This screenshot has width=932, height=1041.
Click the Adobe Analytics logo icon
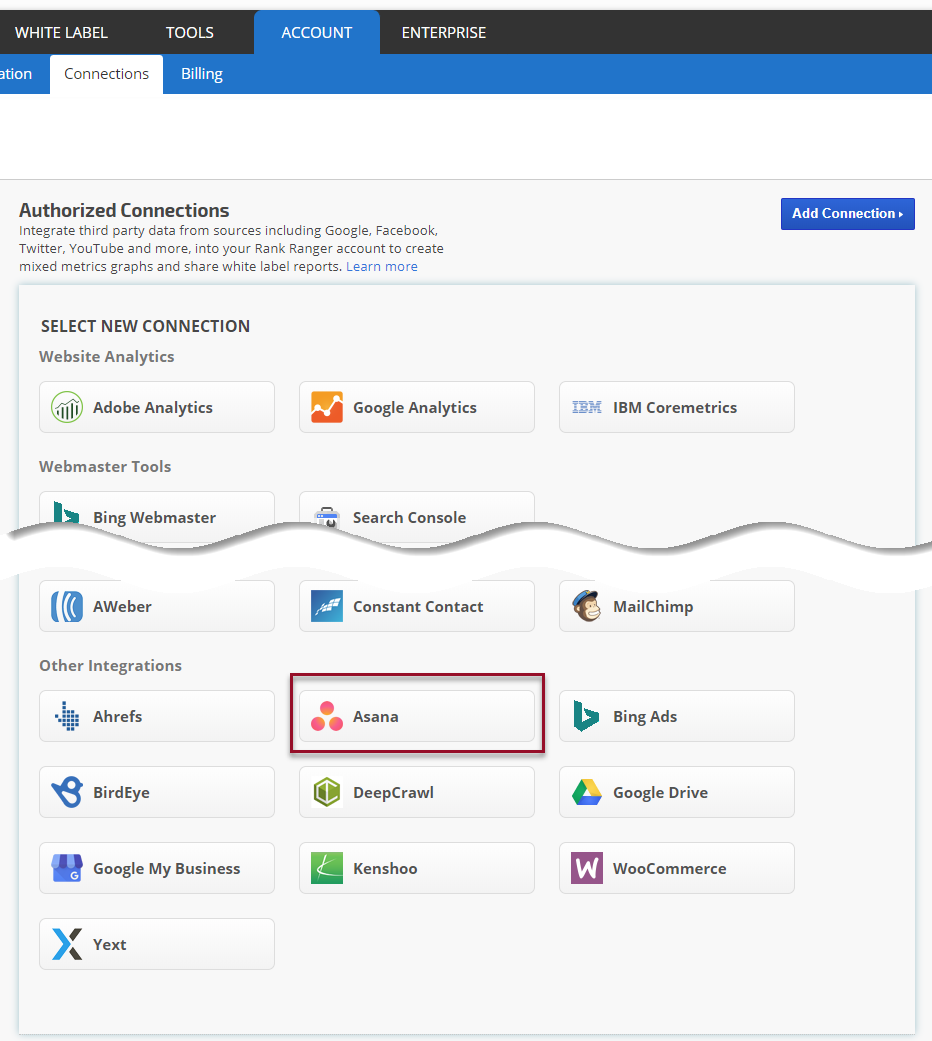[x=67, y=407]
